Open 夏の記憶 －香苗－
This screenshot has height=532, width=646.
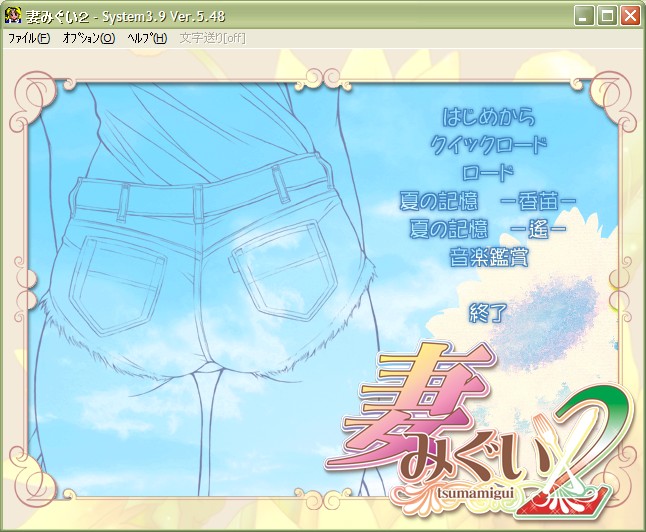[x=488, y=201]
